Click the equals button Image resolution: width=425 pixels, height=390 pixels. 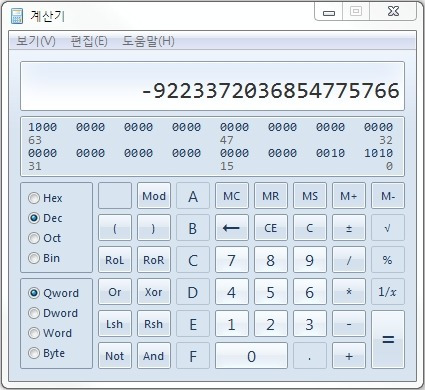pos(388,339)
